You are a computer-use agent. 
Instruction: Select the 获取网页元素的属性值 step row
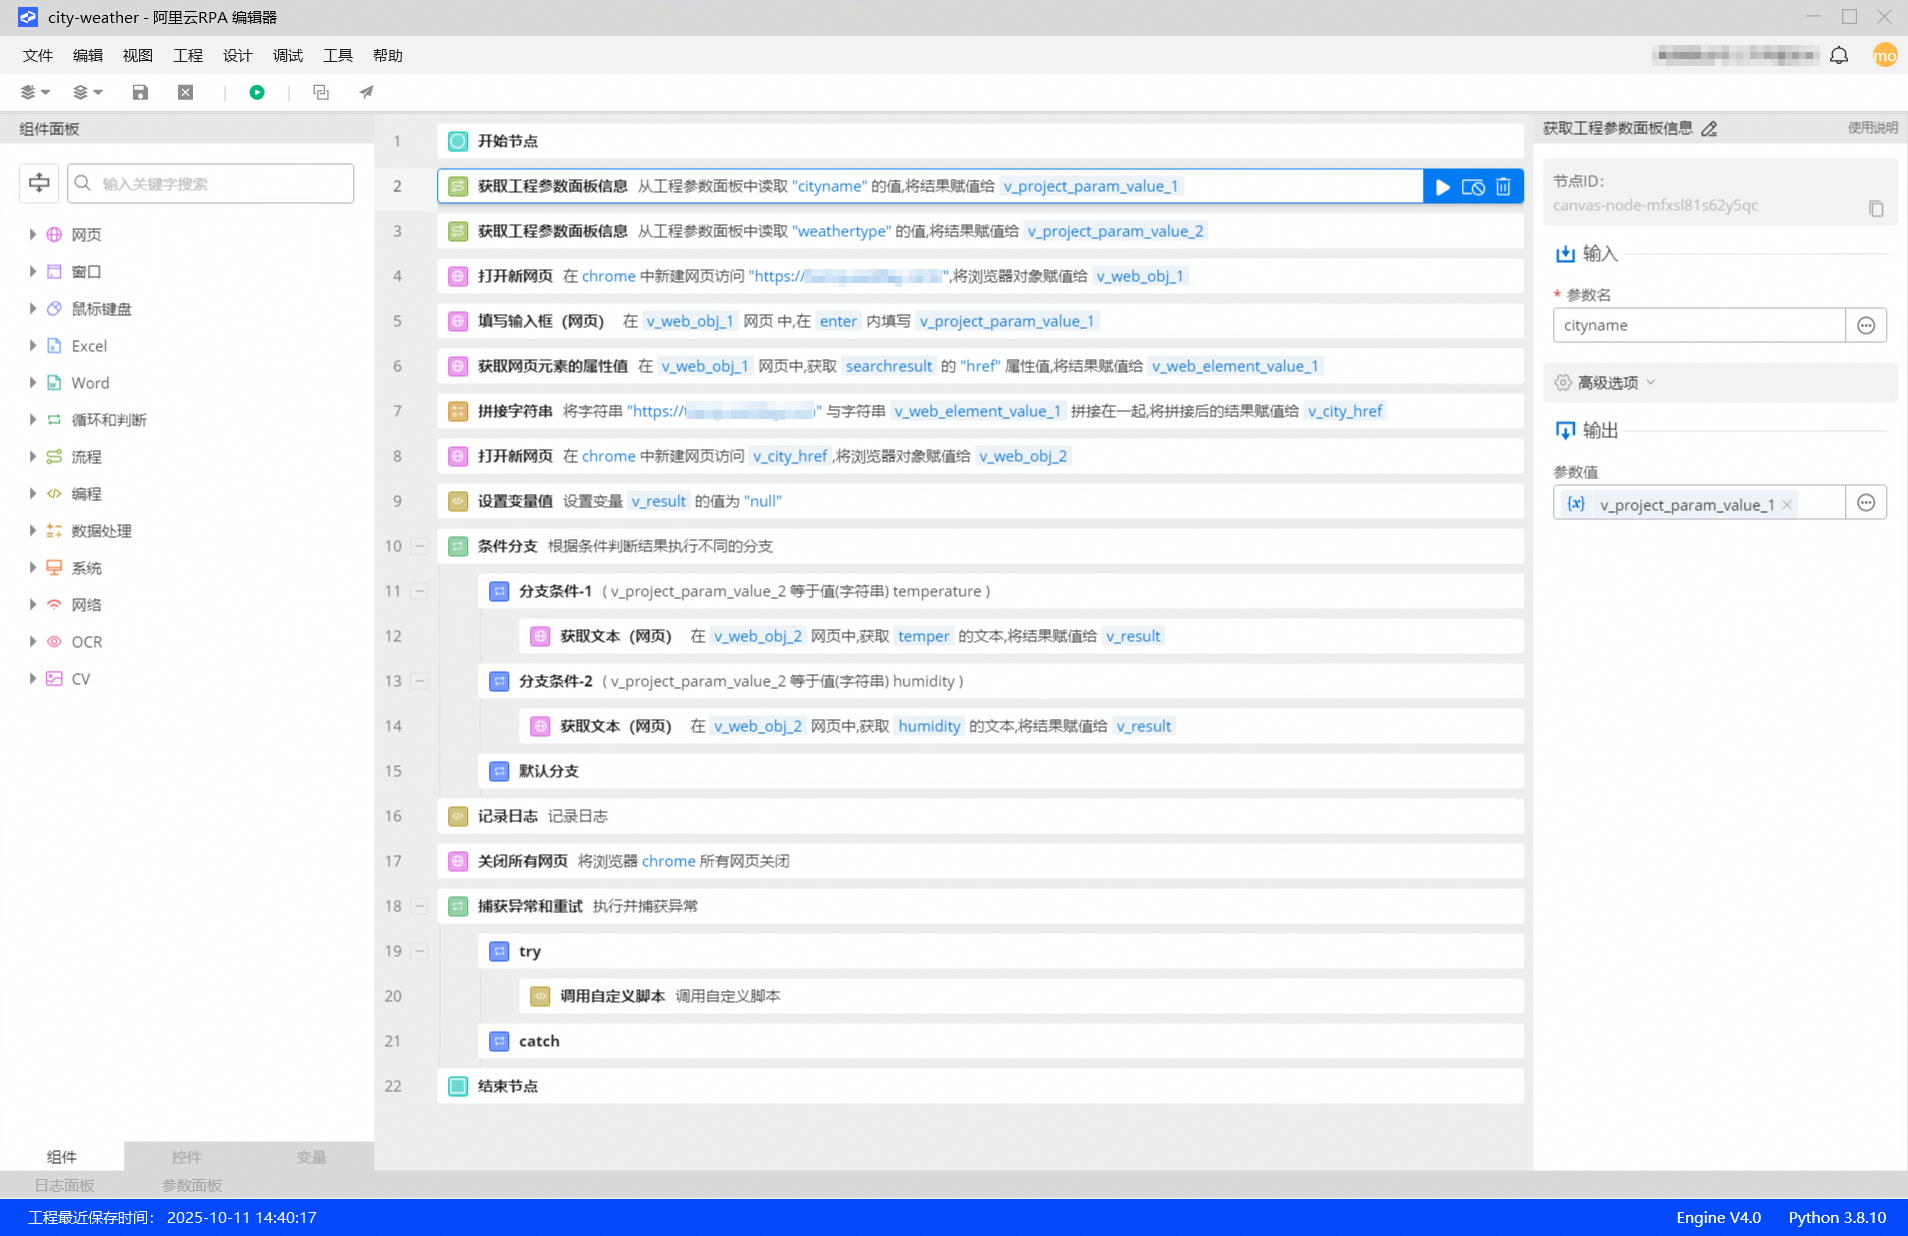[980, 366]
